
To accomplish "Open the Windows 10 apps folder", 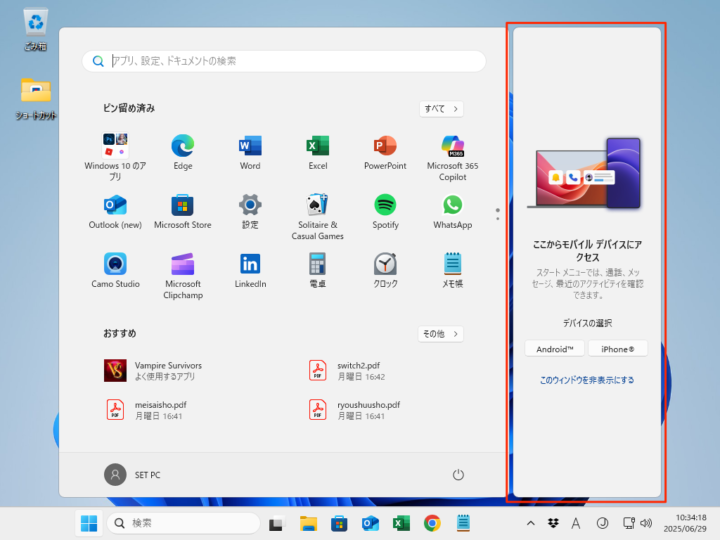I will 115,156.
